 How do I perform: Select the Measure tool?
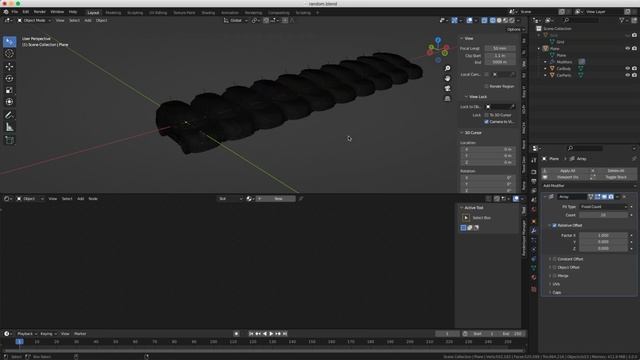[x=9, y=127]
